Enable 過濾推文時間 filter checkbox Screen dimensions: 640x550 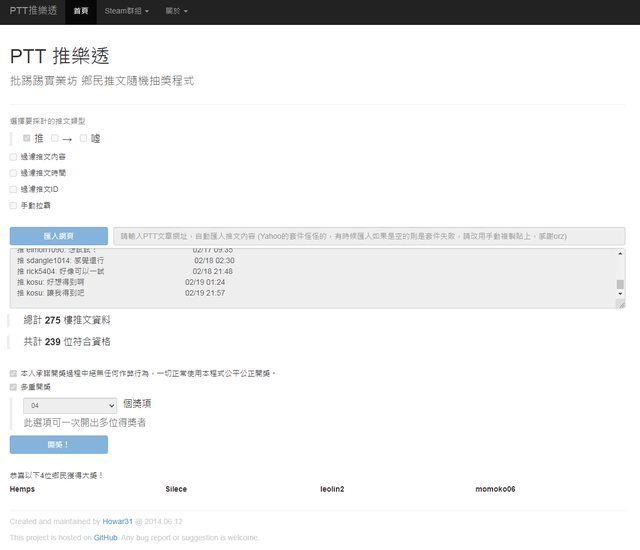(13, 173)
